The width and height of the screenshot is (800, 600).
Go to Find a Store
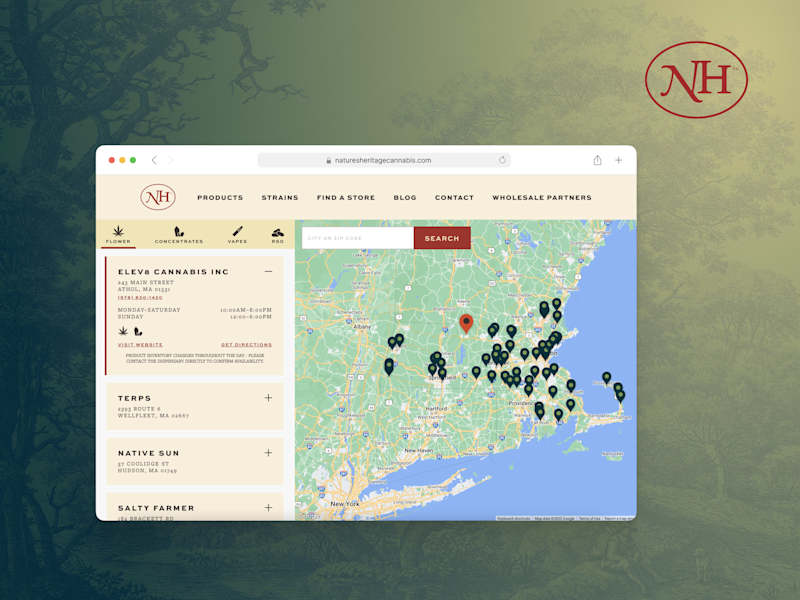click(x=346, y=197)
